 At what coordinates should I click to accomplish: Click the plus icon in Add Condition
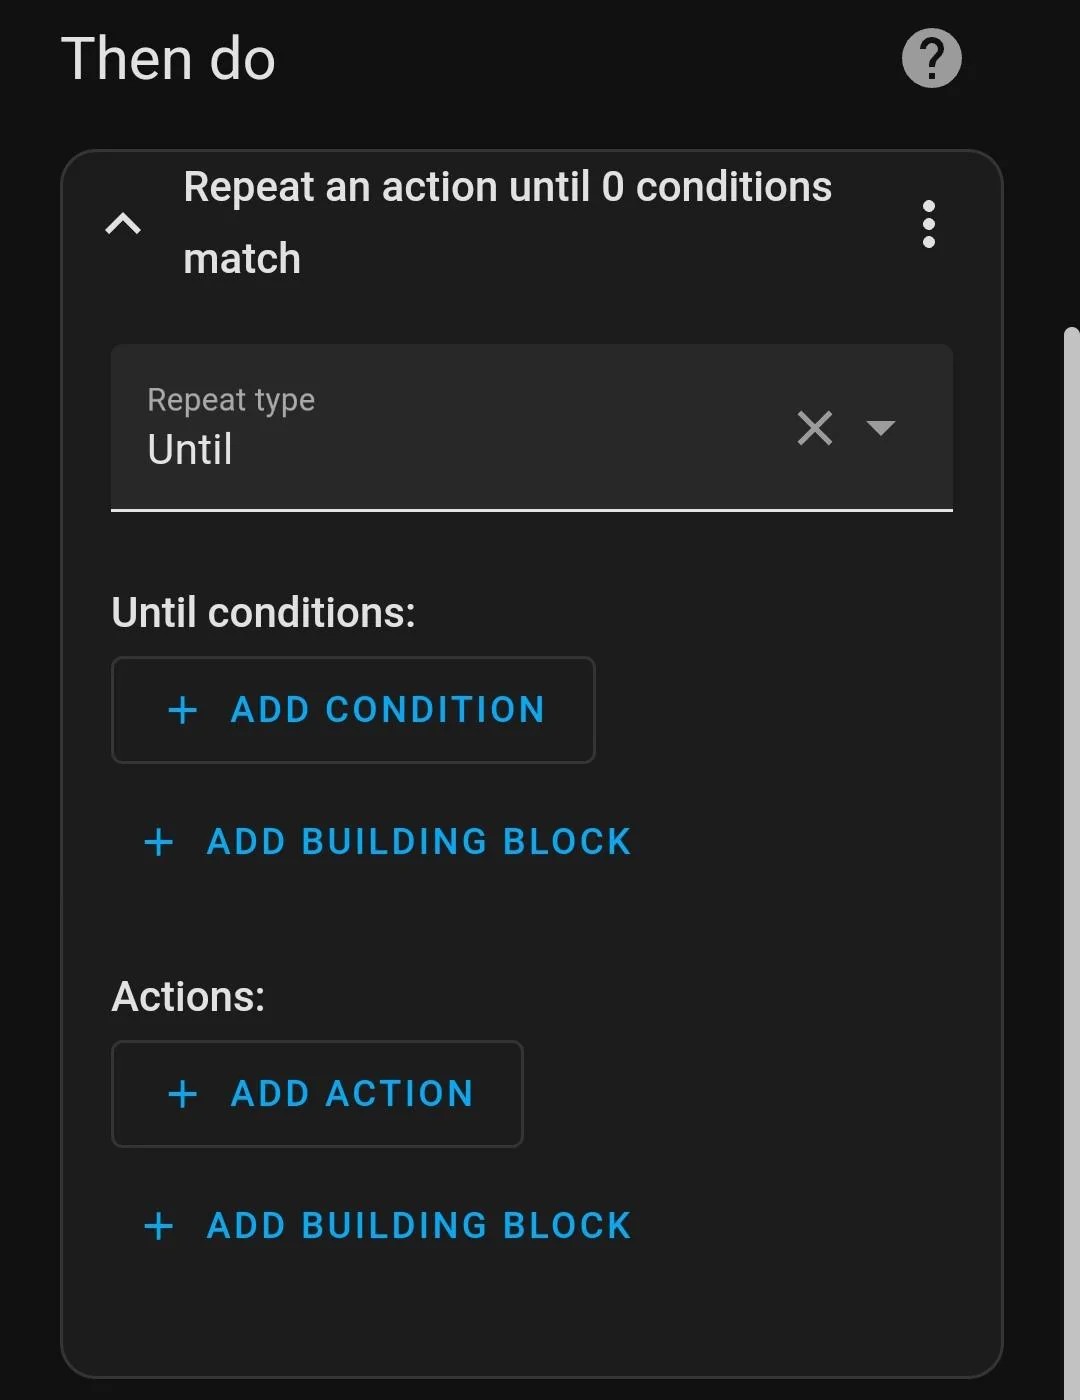click(x=183, y=710)
